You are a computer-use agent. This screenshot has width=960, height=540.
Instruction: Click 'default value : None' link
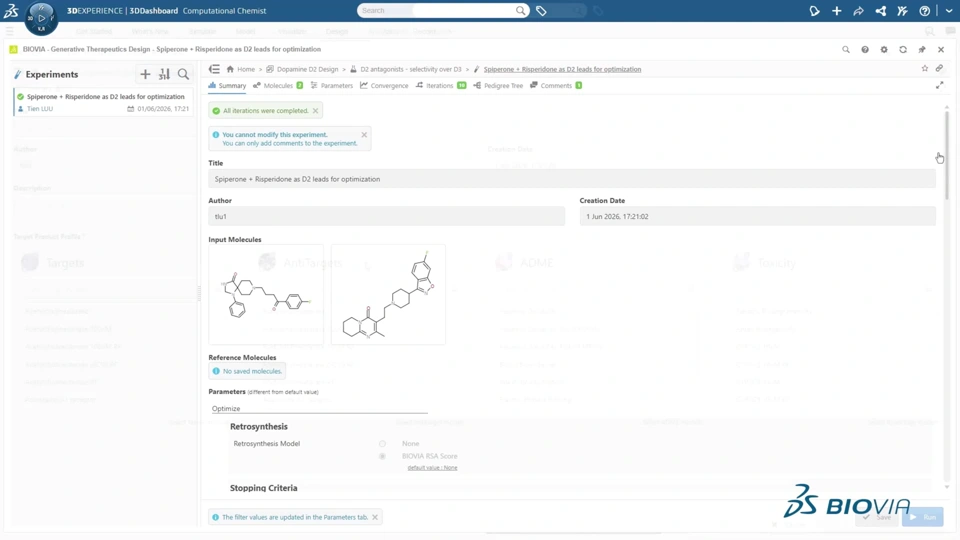(x=432, y=468)
